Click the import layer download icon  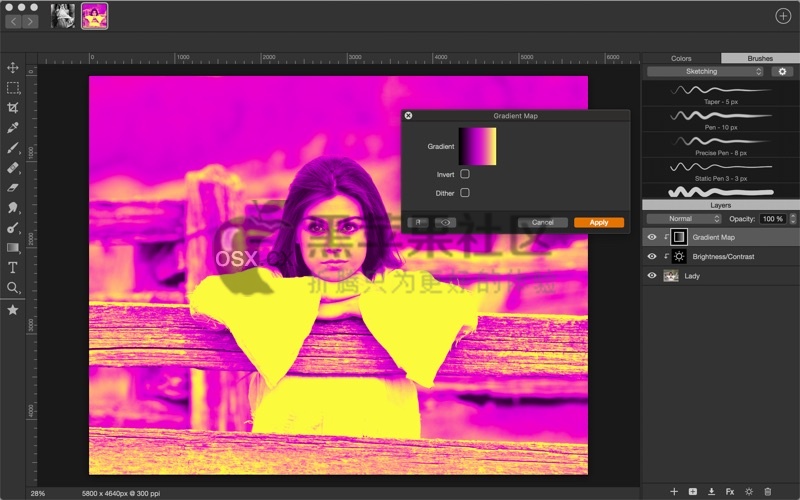tap(711, 491)
